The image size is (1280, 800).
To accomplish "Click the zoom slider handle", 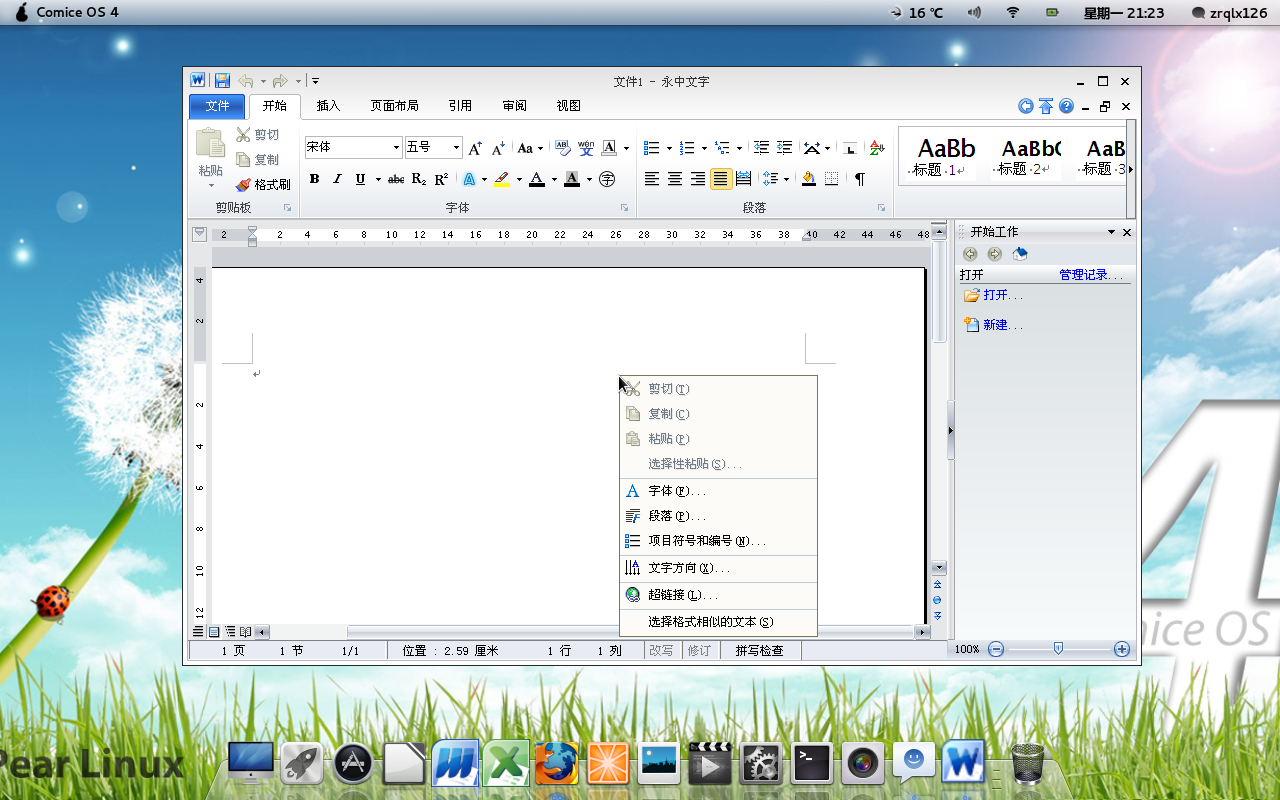I will [1058, 650].
